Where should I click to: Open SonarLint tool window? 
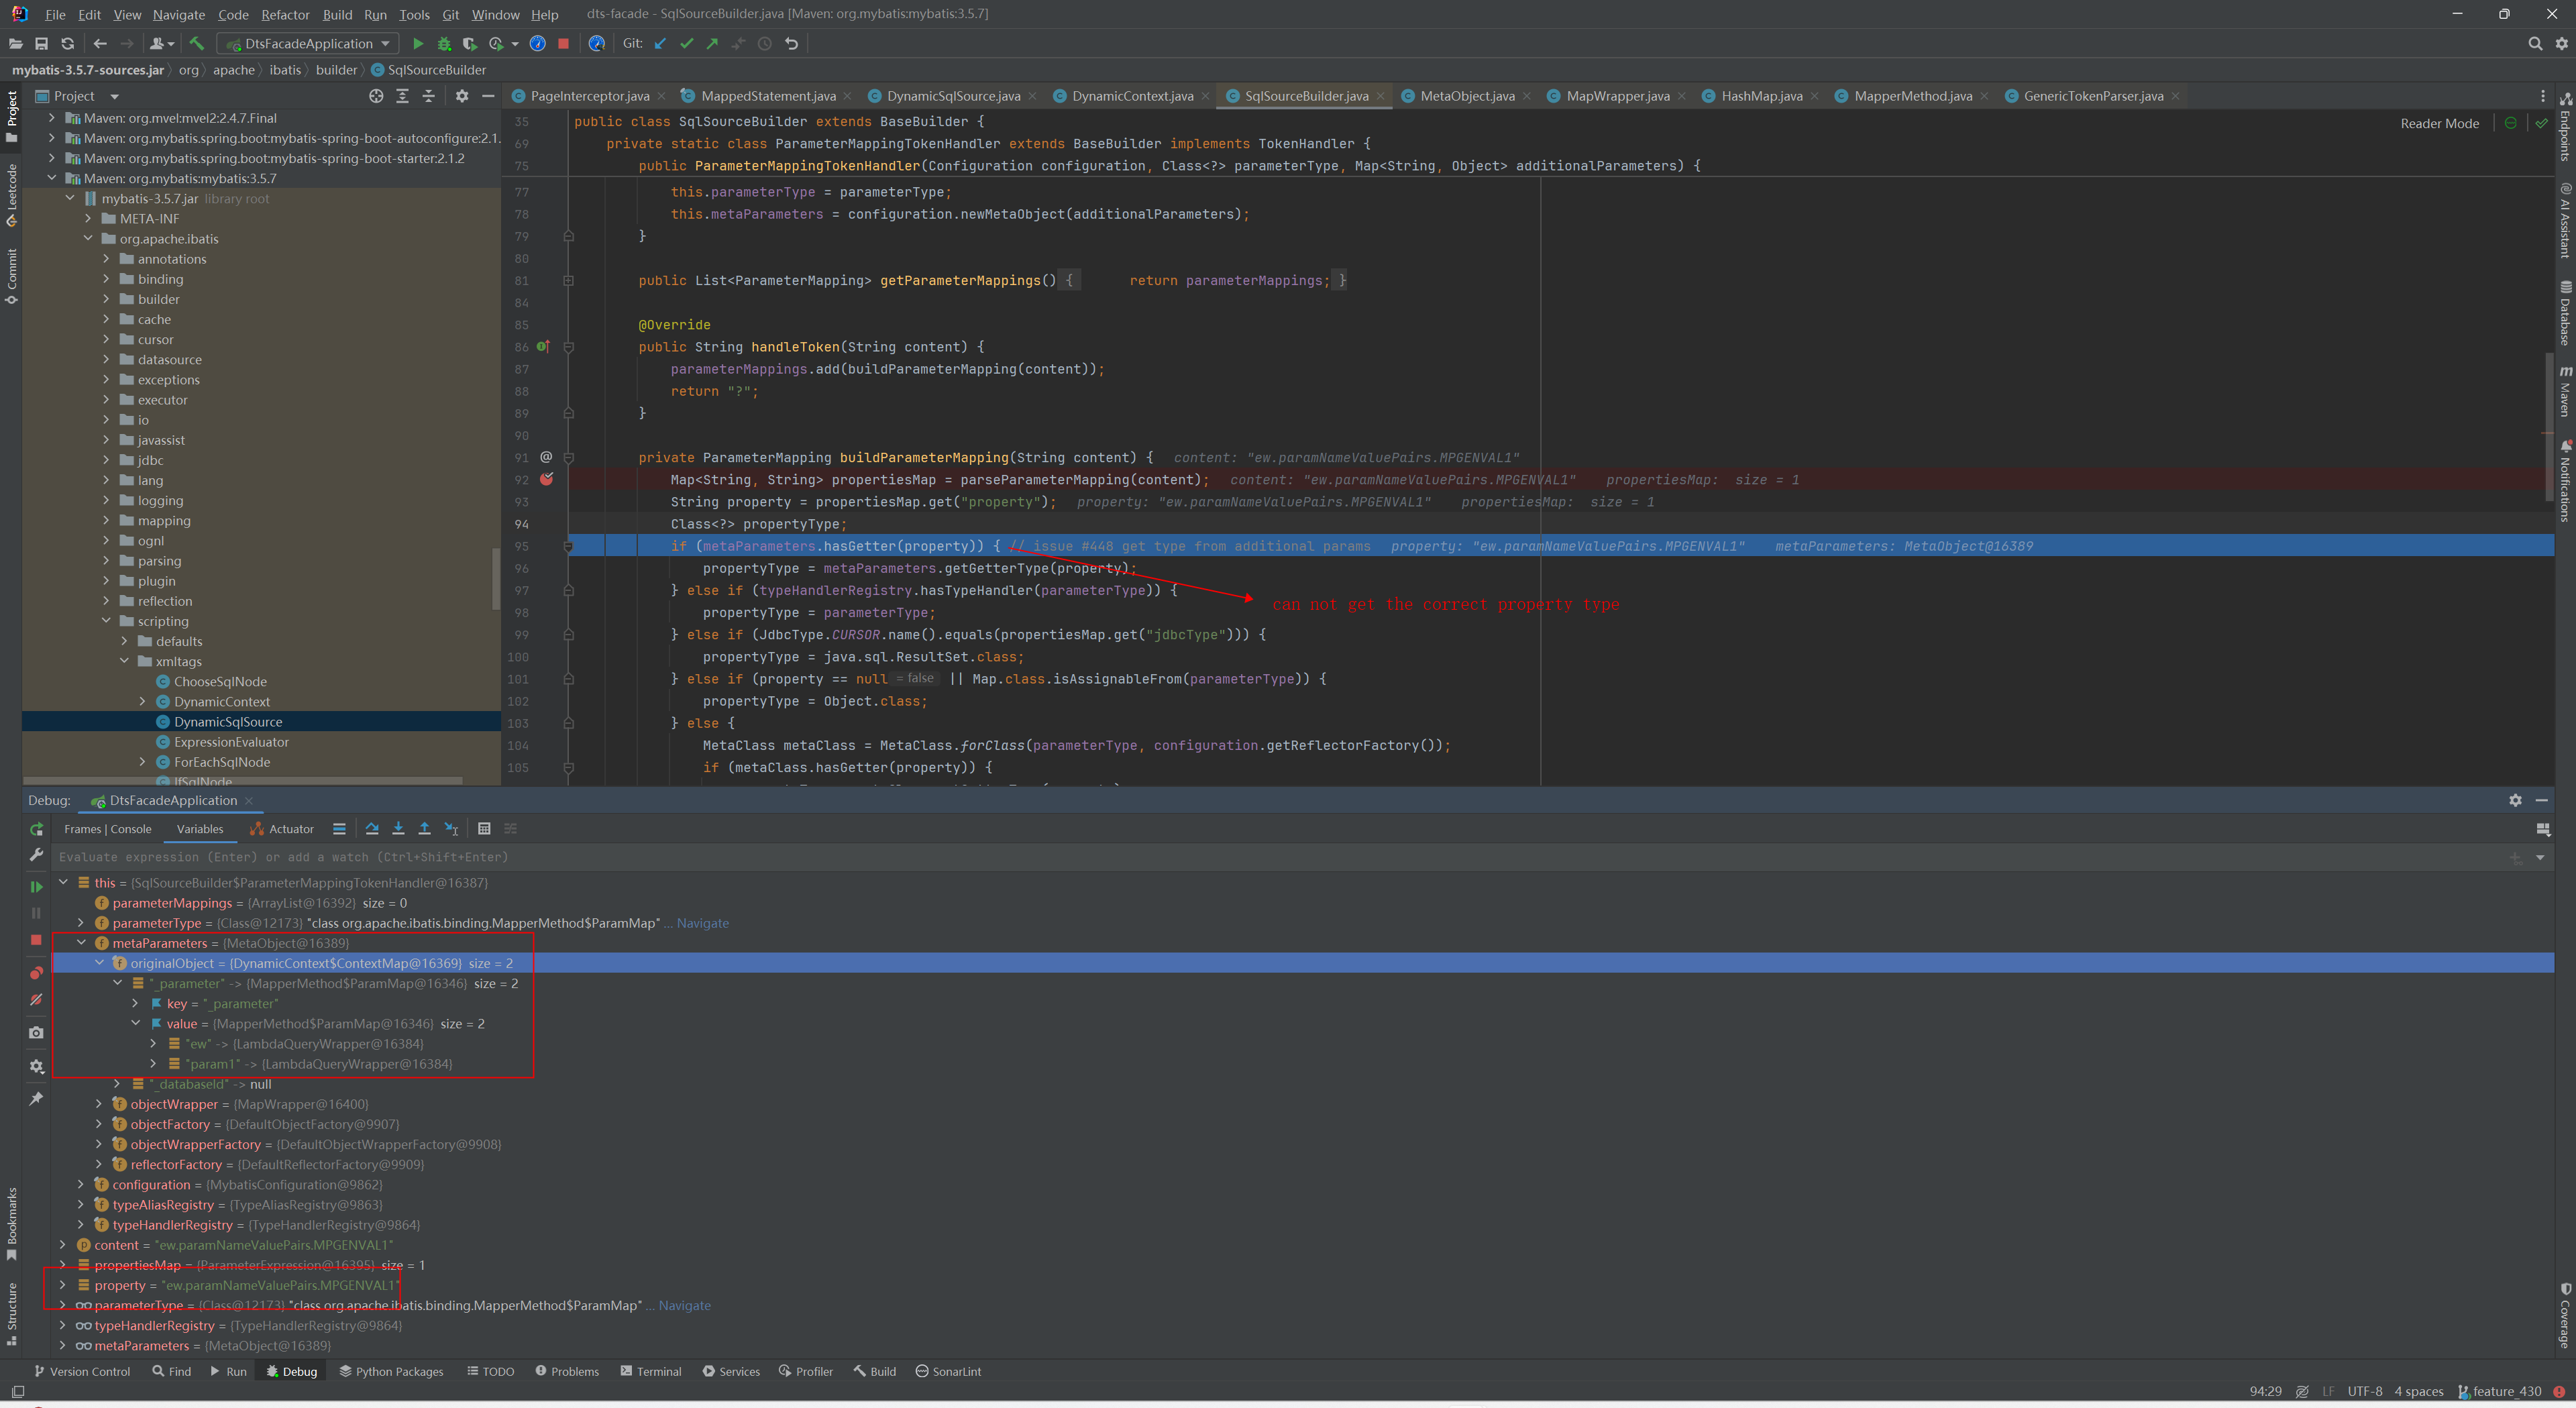coord(948,1372)
